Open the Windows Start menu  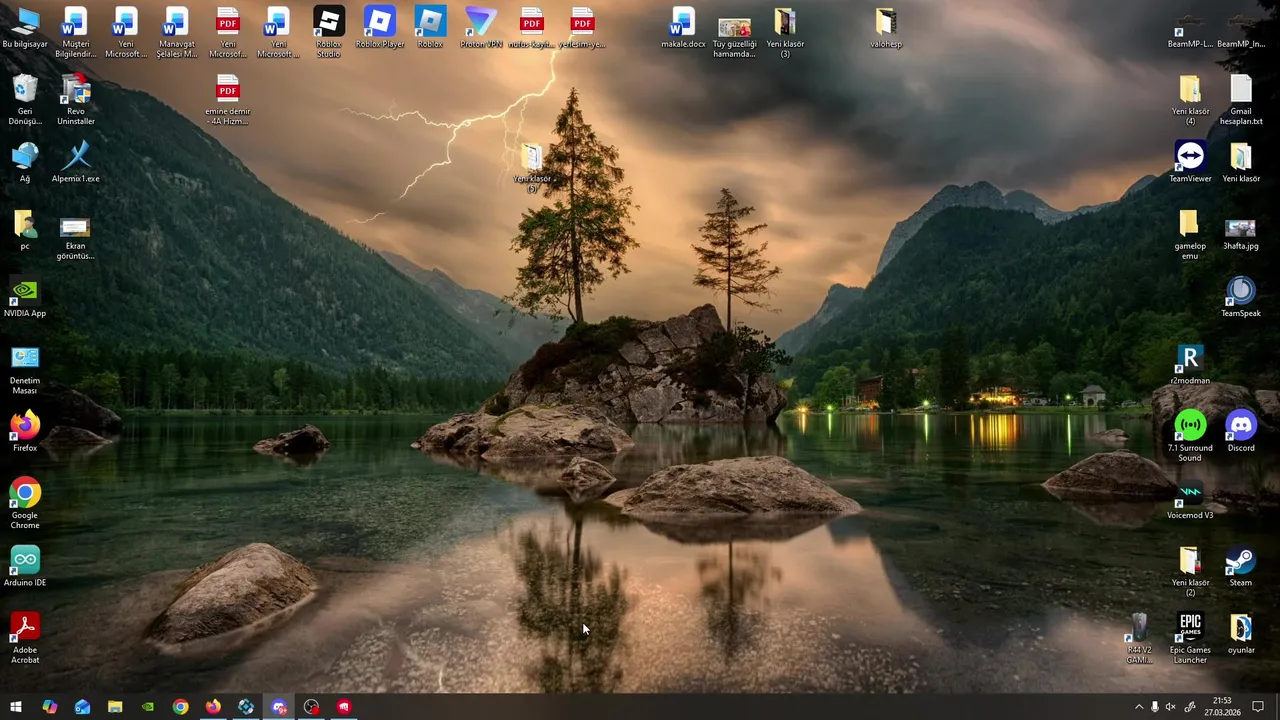(16, 707)
